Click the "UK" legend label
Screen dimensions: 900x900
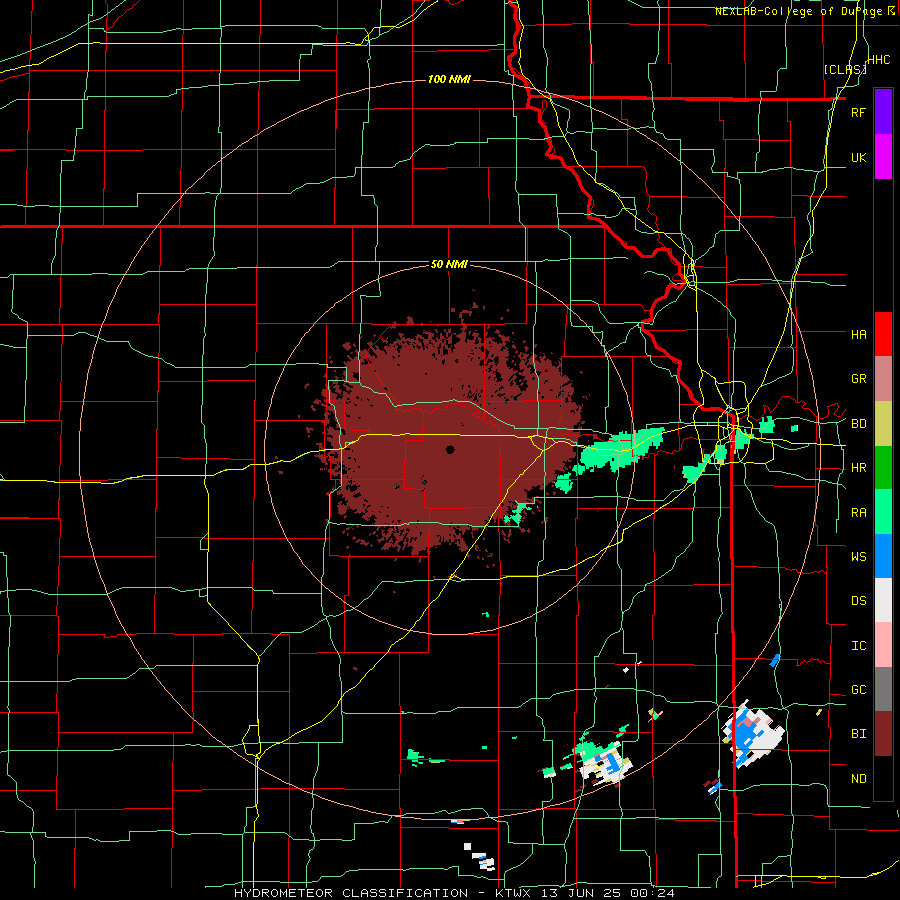(858, 157)
